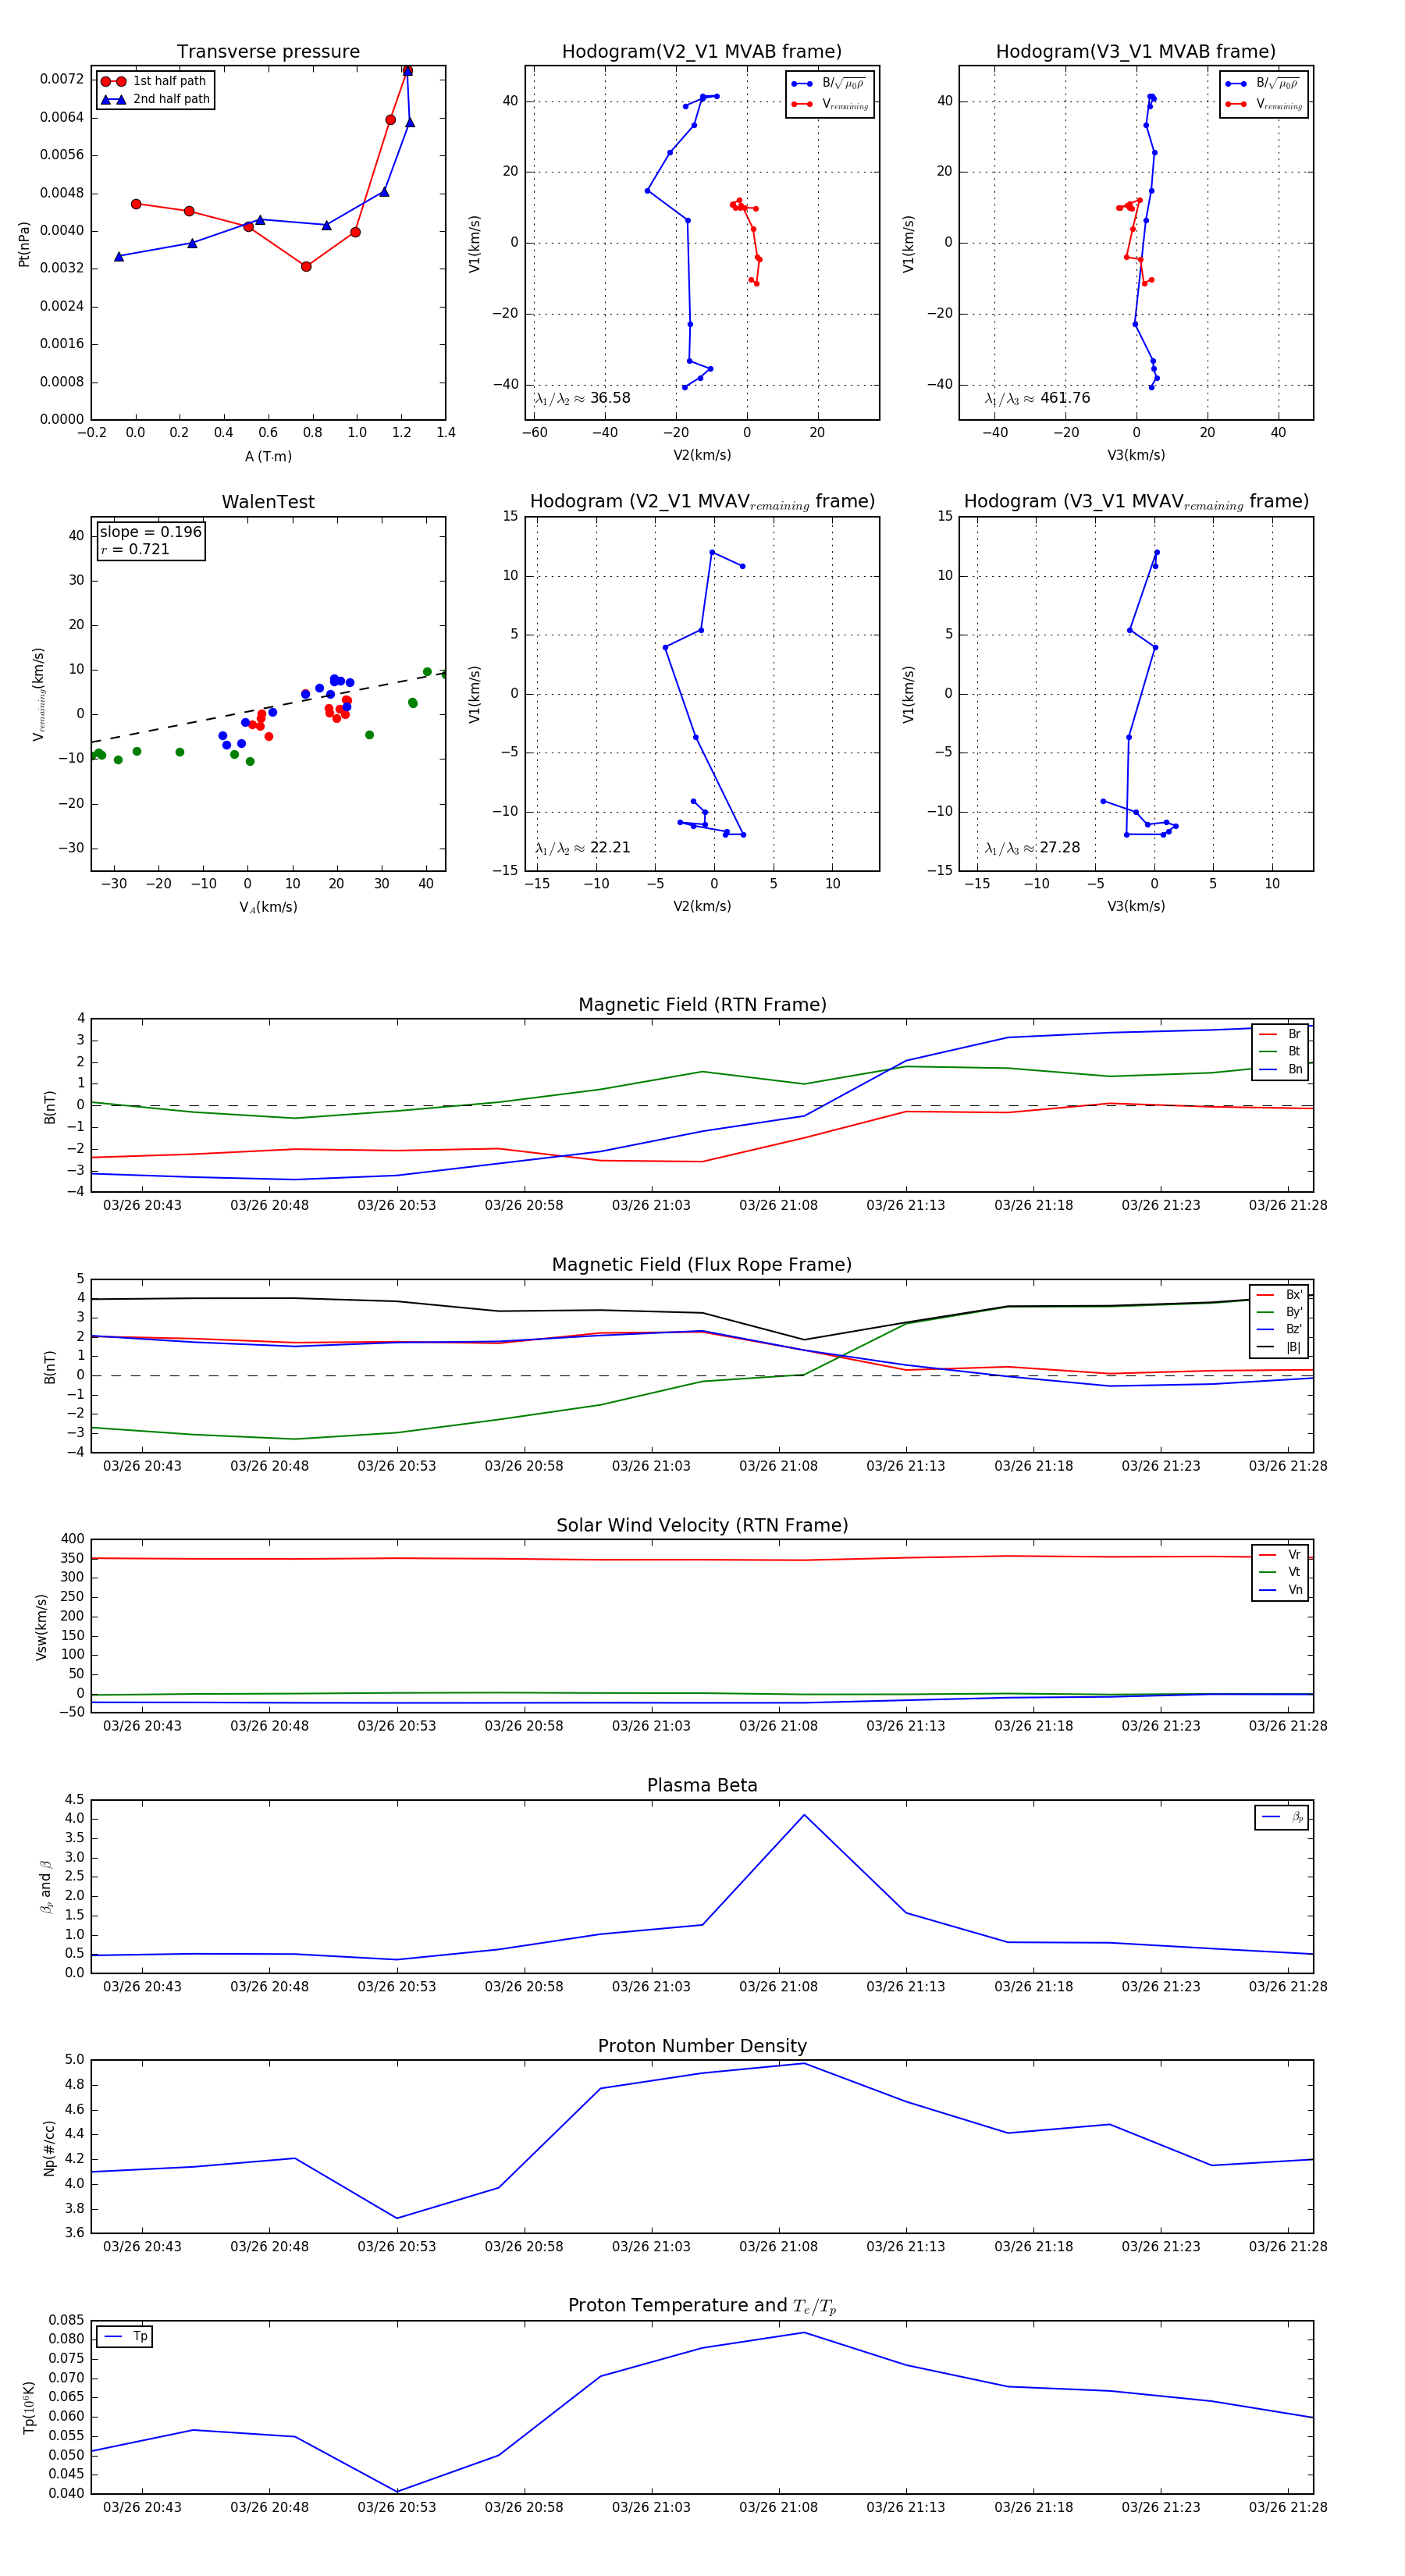Screen dimensions: 1405x2576
Task: Click the 'Plasma Beta' plot title
Action: [702, 1786]
